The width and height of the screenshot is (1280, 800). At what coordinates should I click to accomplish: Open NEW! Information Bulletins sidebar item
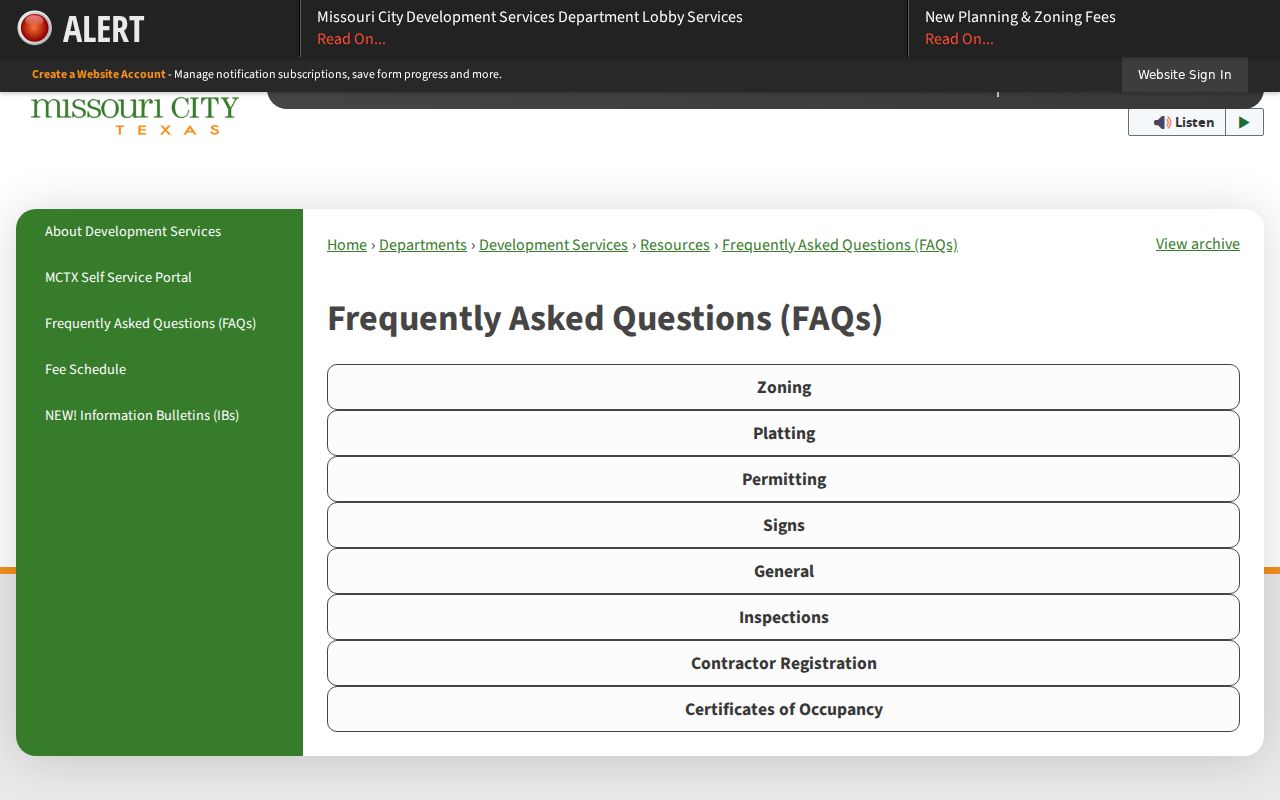(142, 415)
